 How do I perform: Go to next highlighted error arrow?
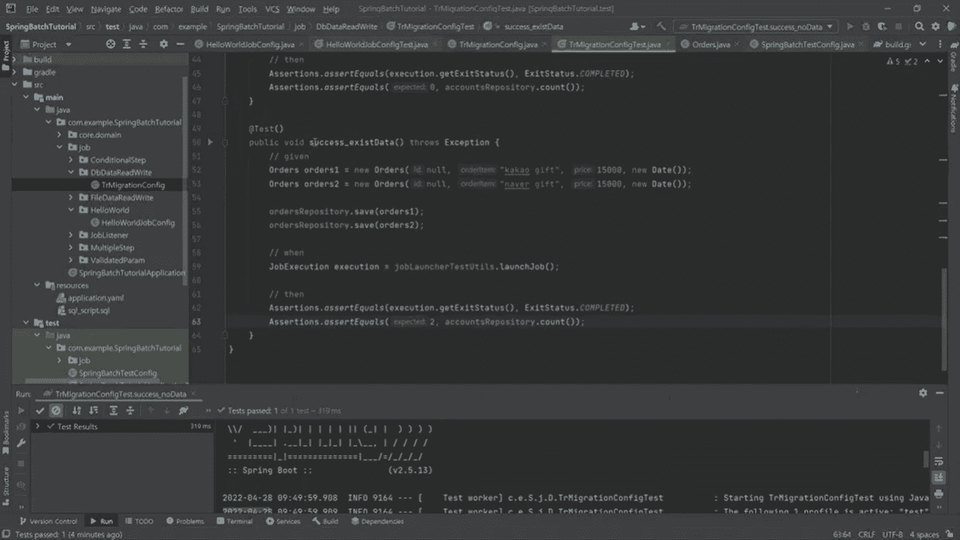pos(940,61)
